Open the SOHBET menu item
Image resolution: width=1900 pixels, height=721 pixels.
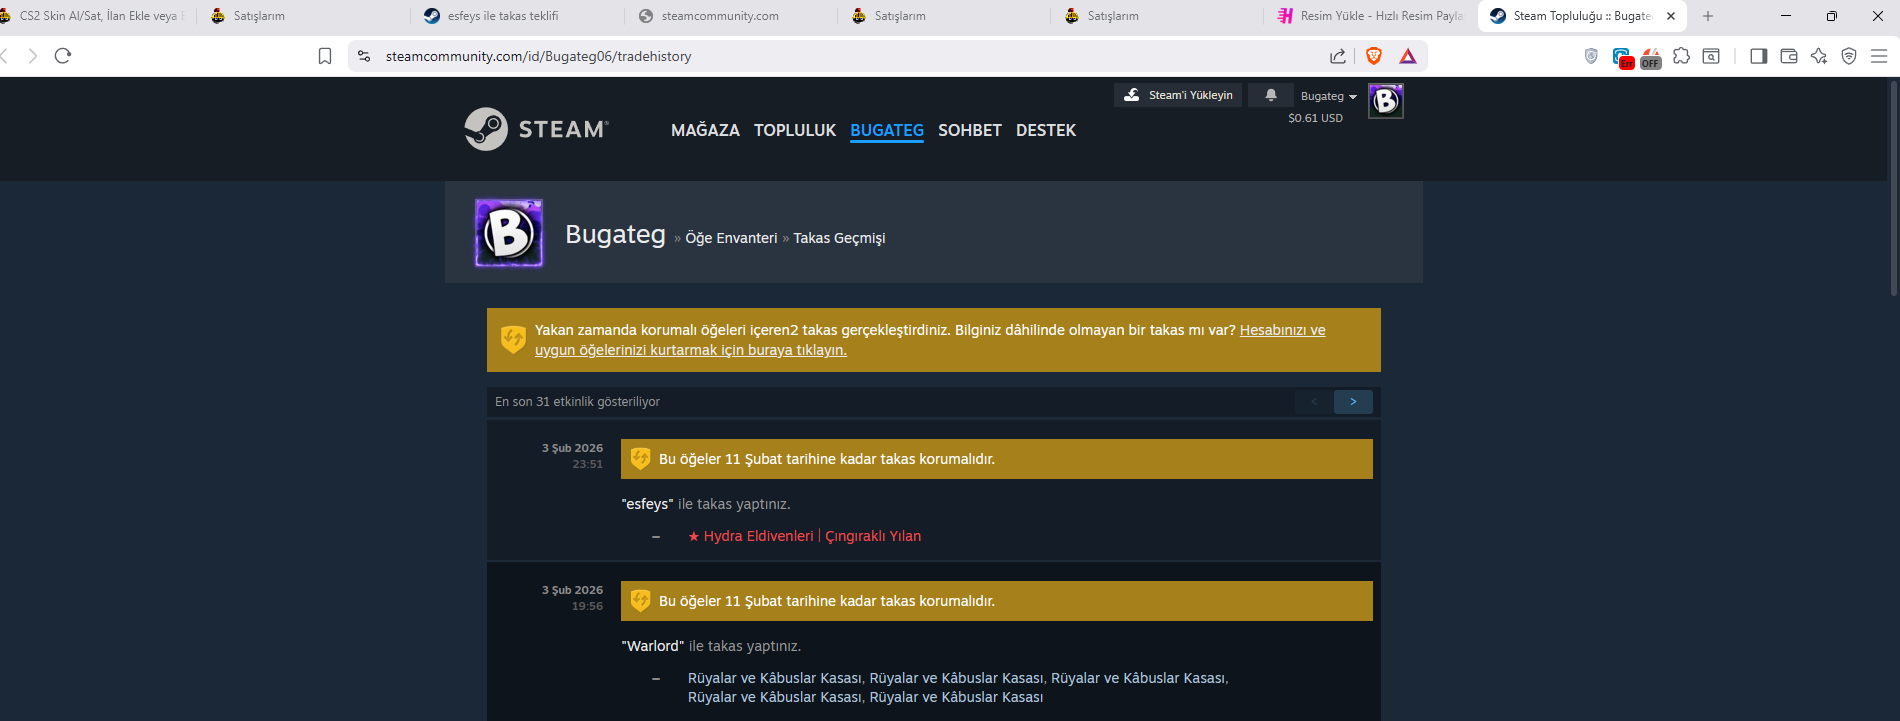click(970, 130)
